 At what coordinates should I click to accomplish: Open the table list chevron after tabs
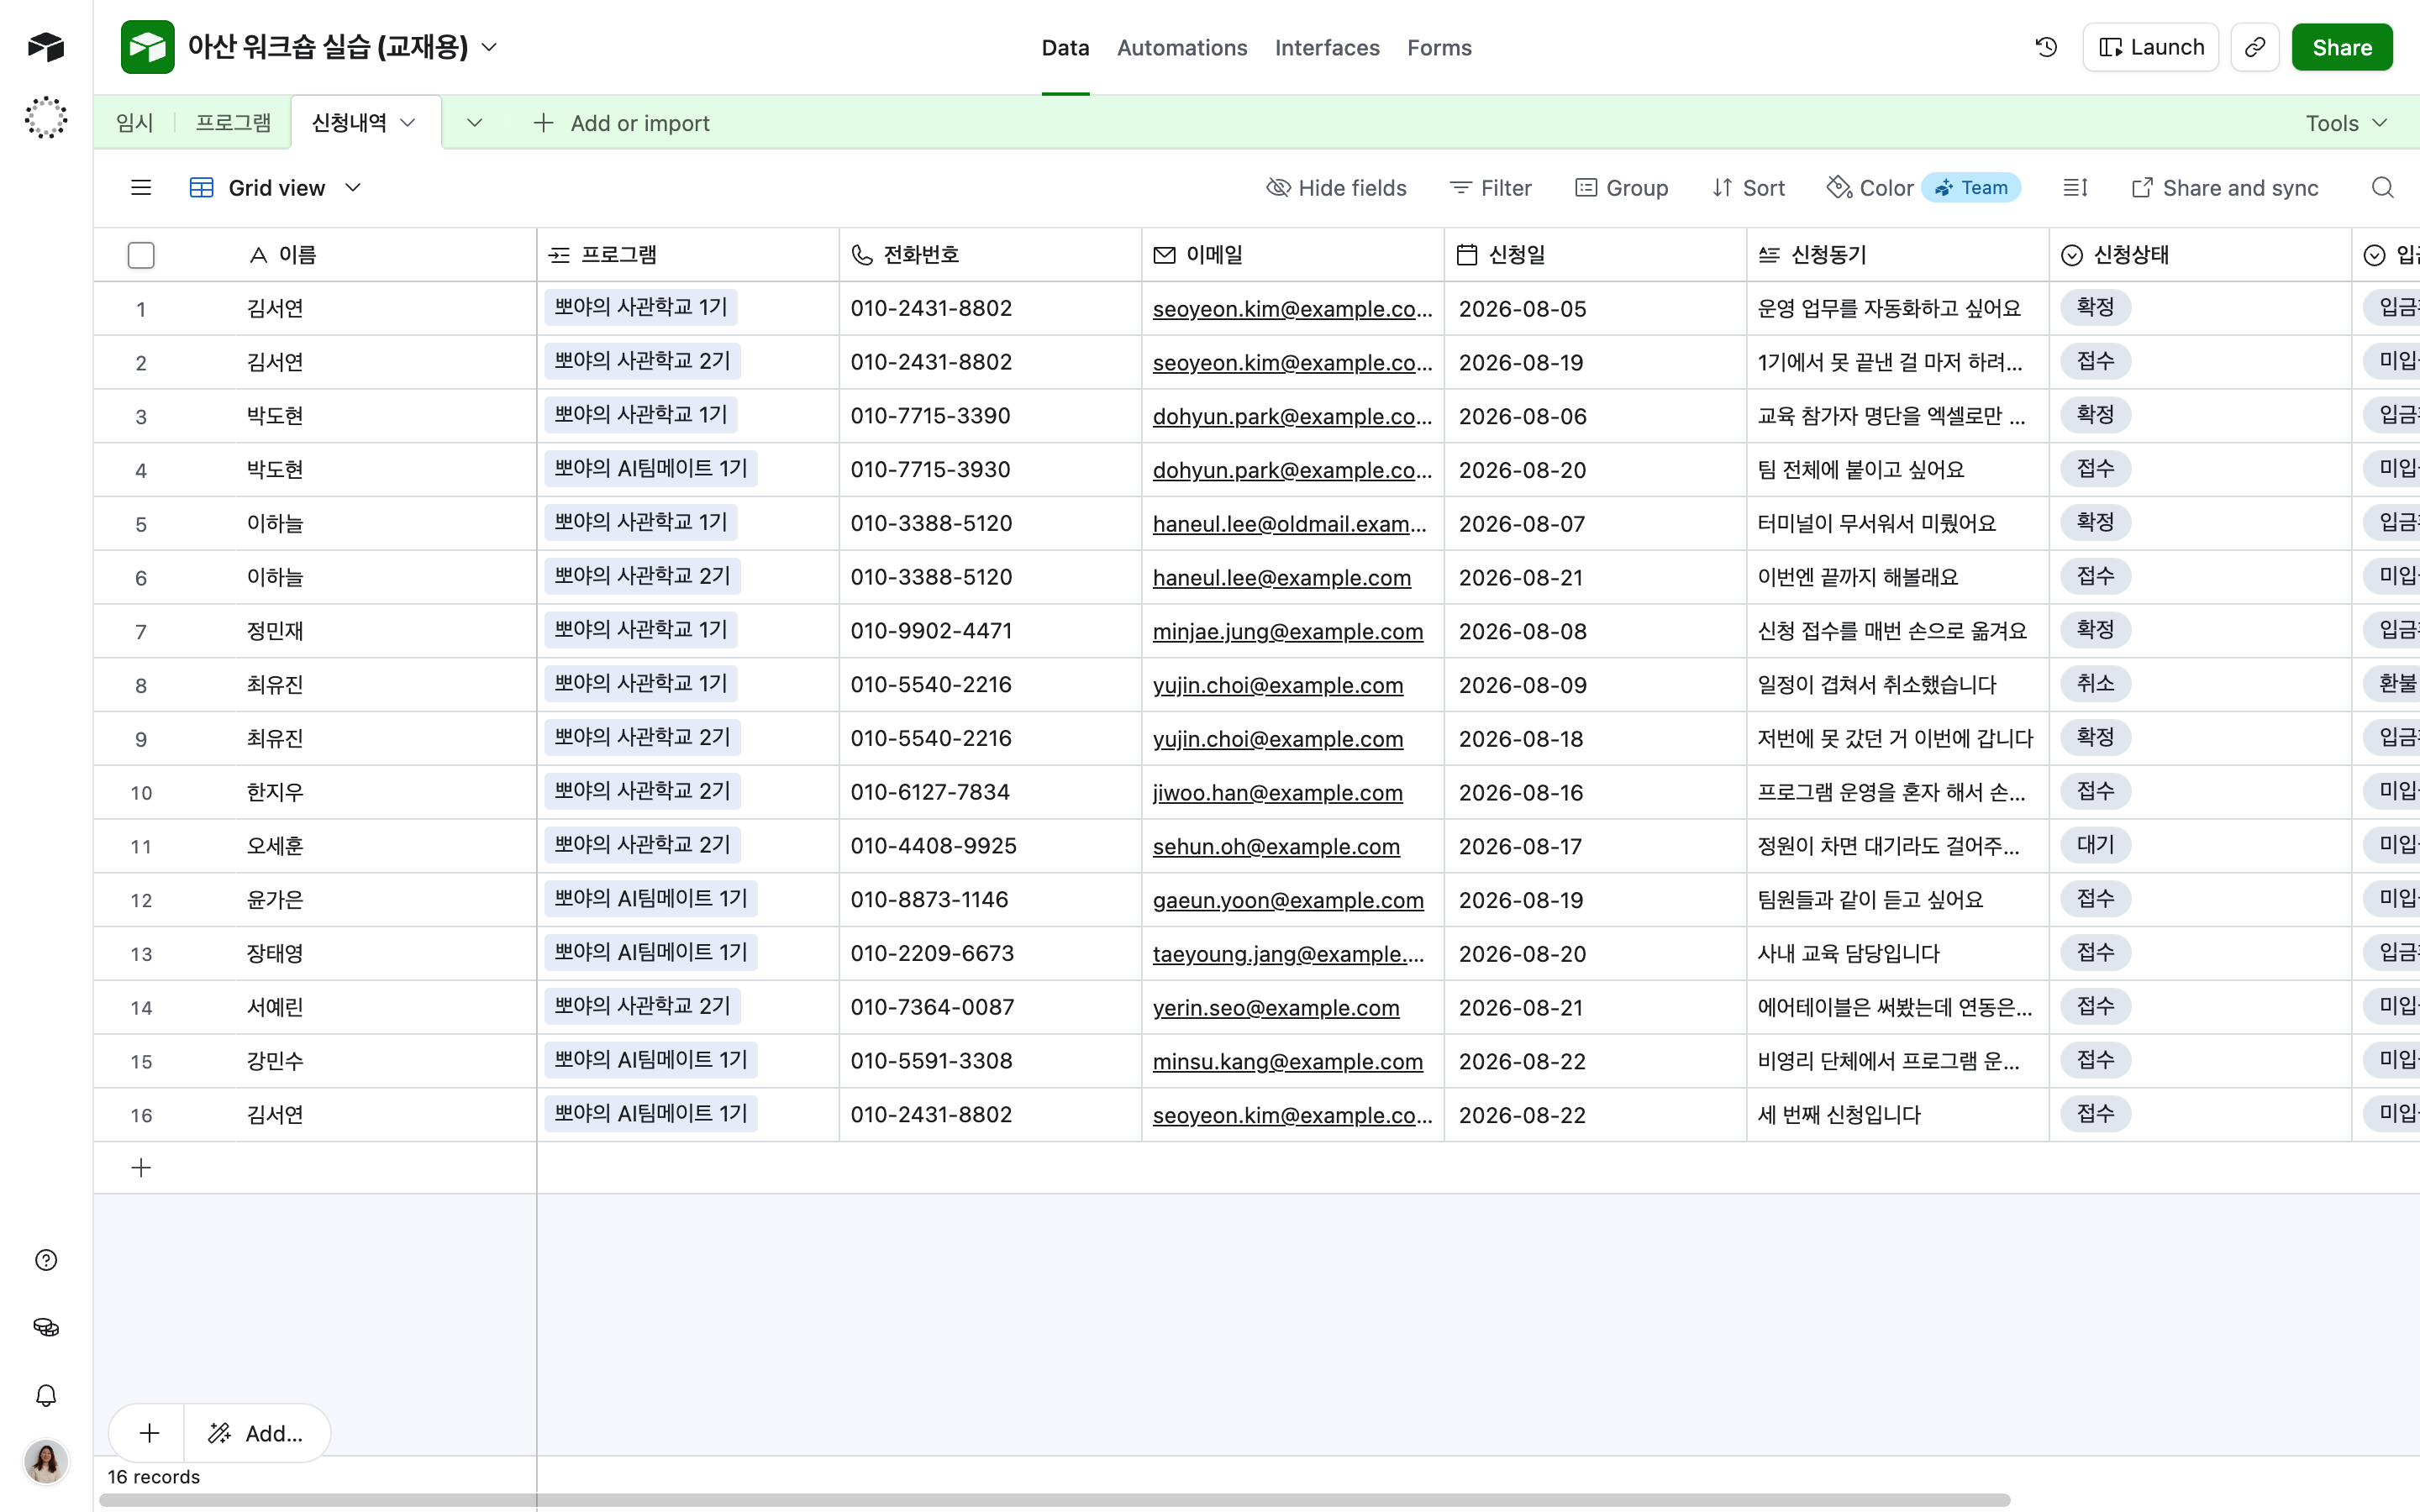coord(475,123)
